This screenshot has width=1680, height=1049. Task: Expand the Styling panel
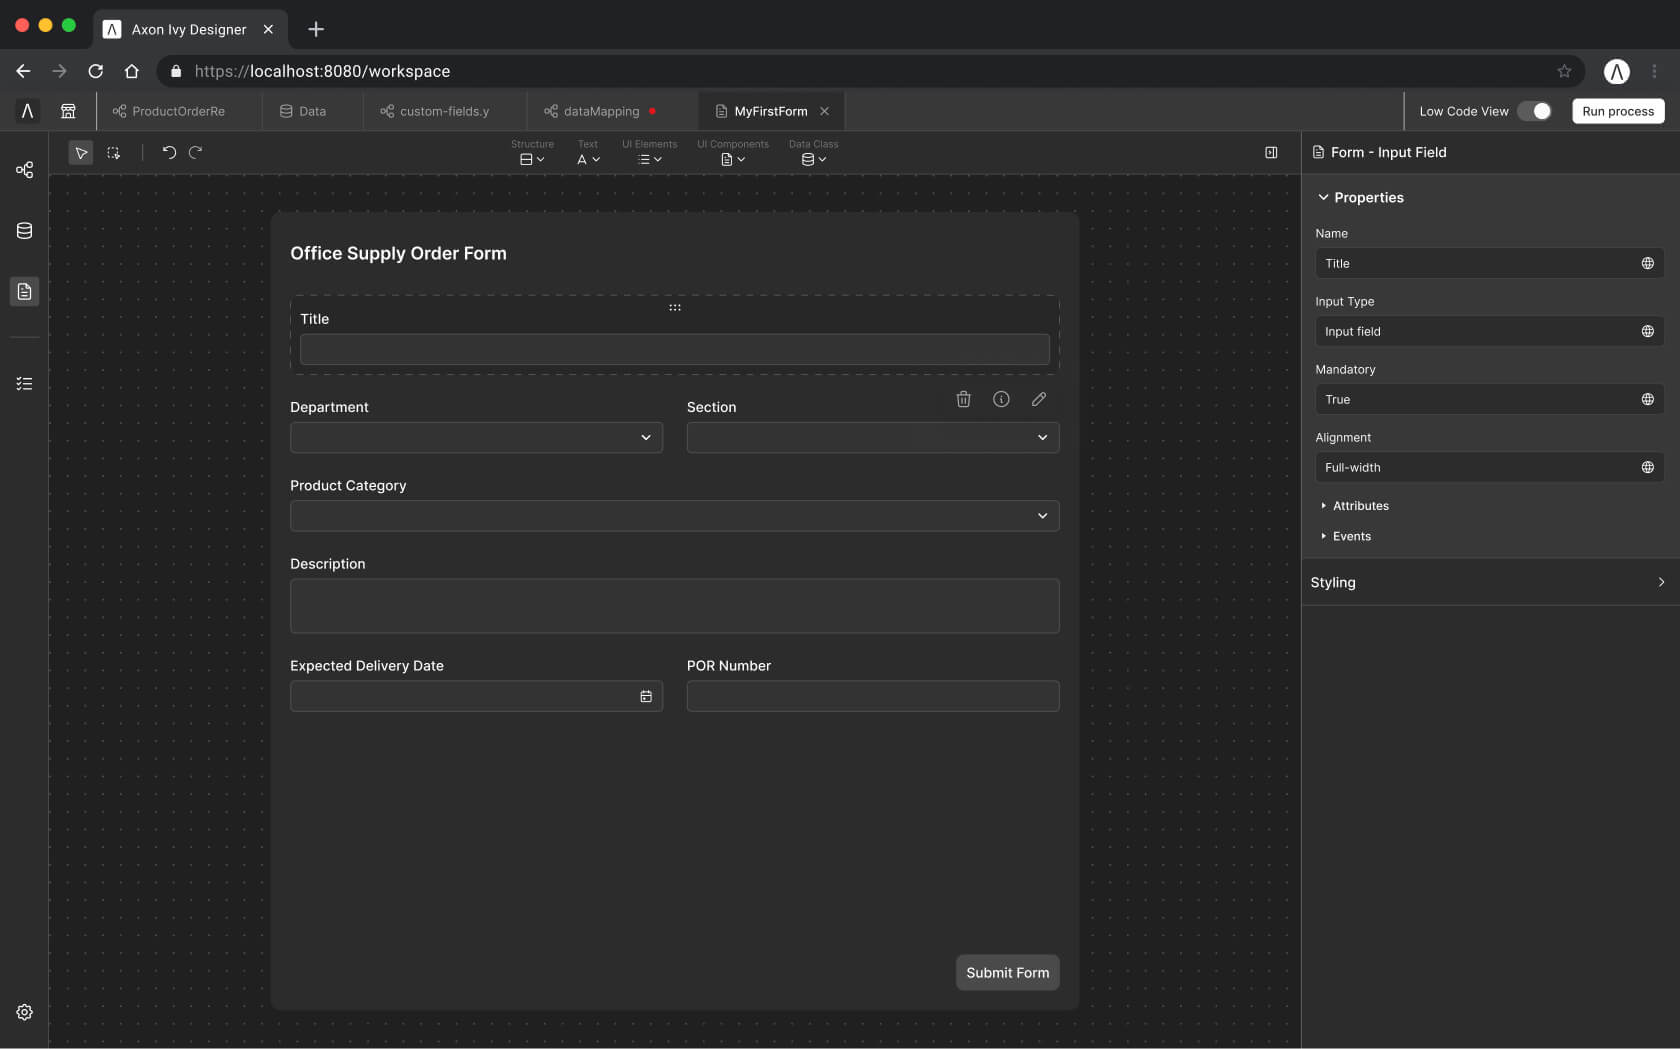pos(1490,582)
